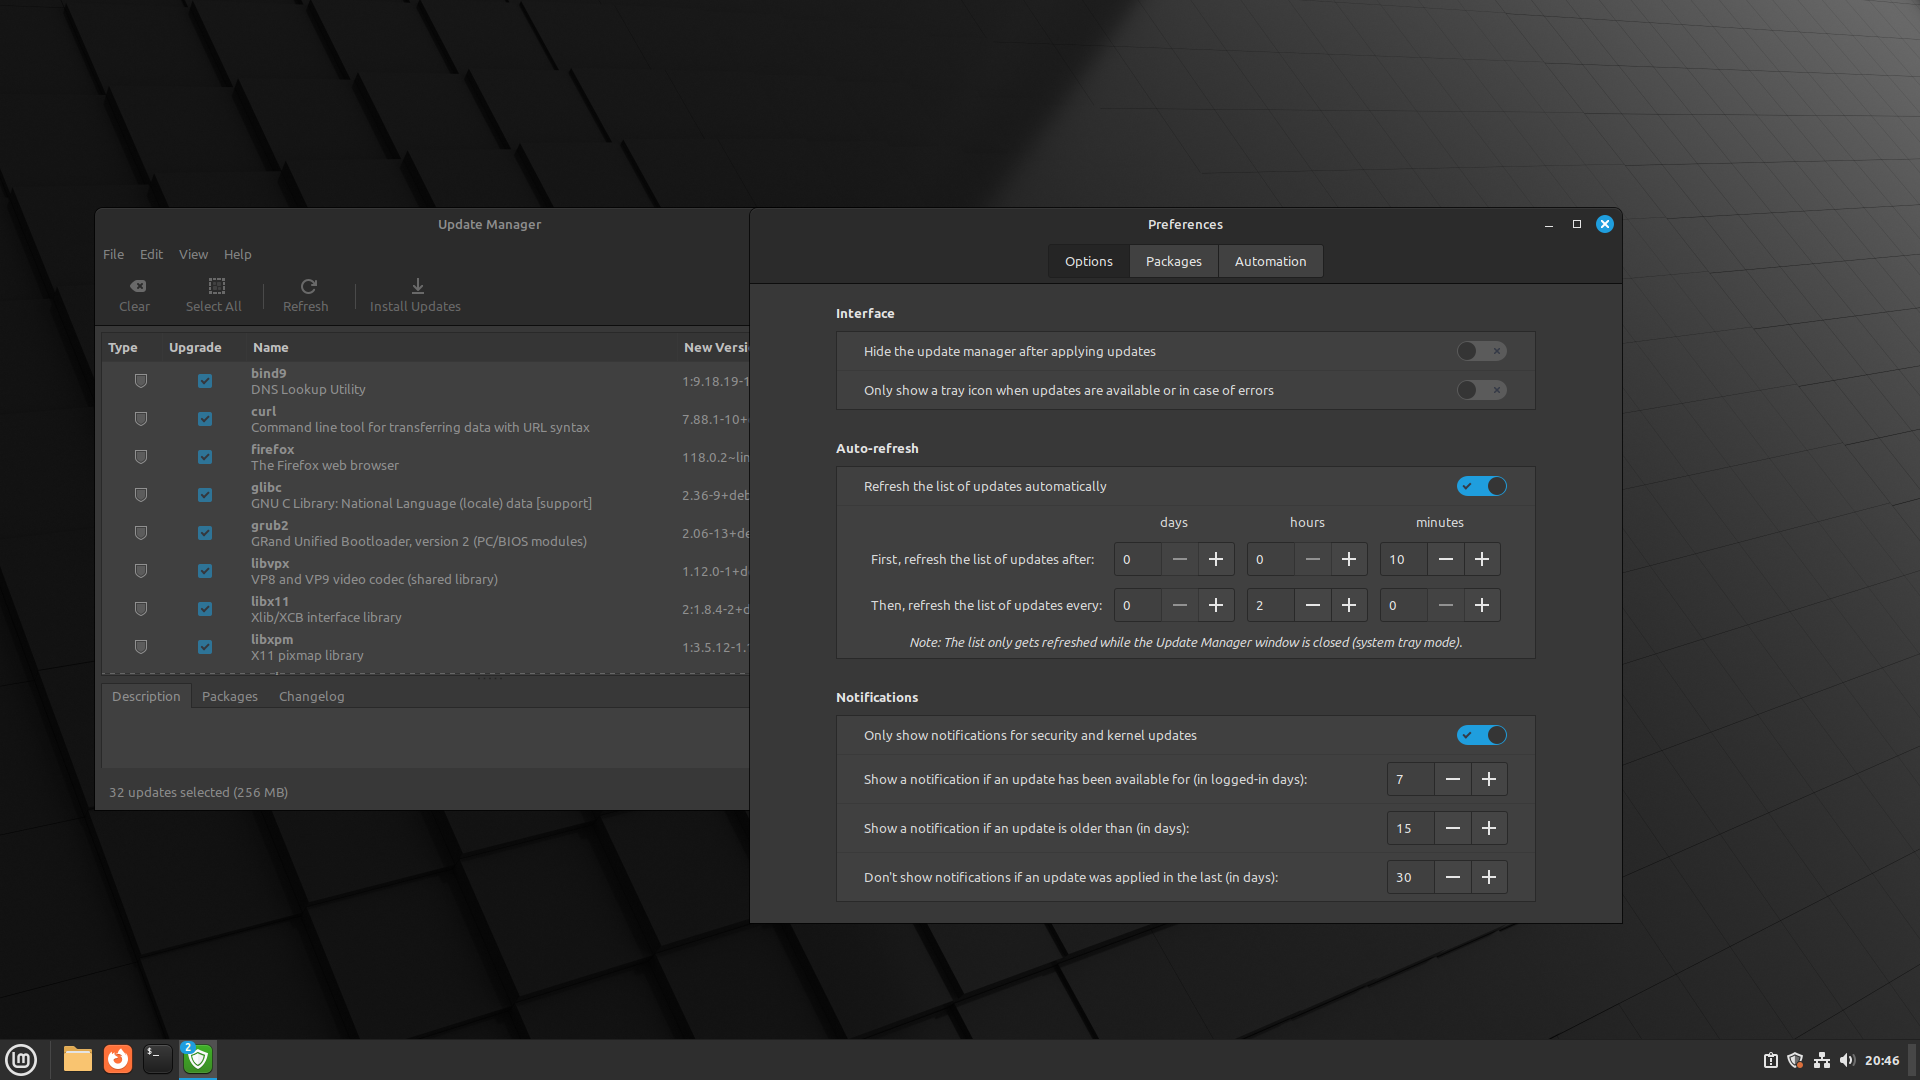Click the Install Updates icon
Image resolution: width=1920 pixels, height=1080 pixels.
coord(417,286)
